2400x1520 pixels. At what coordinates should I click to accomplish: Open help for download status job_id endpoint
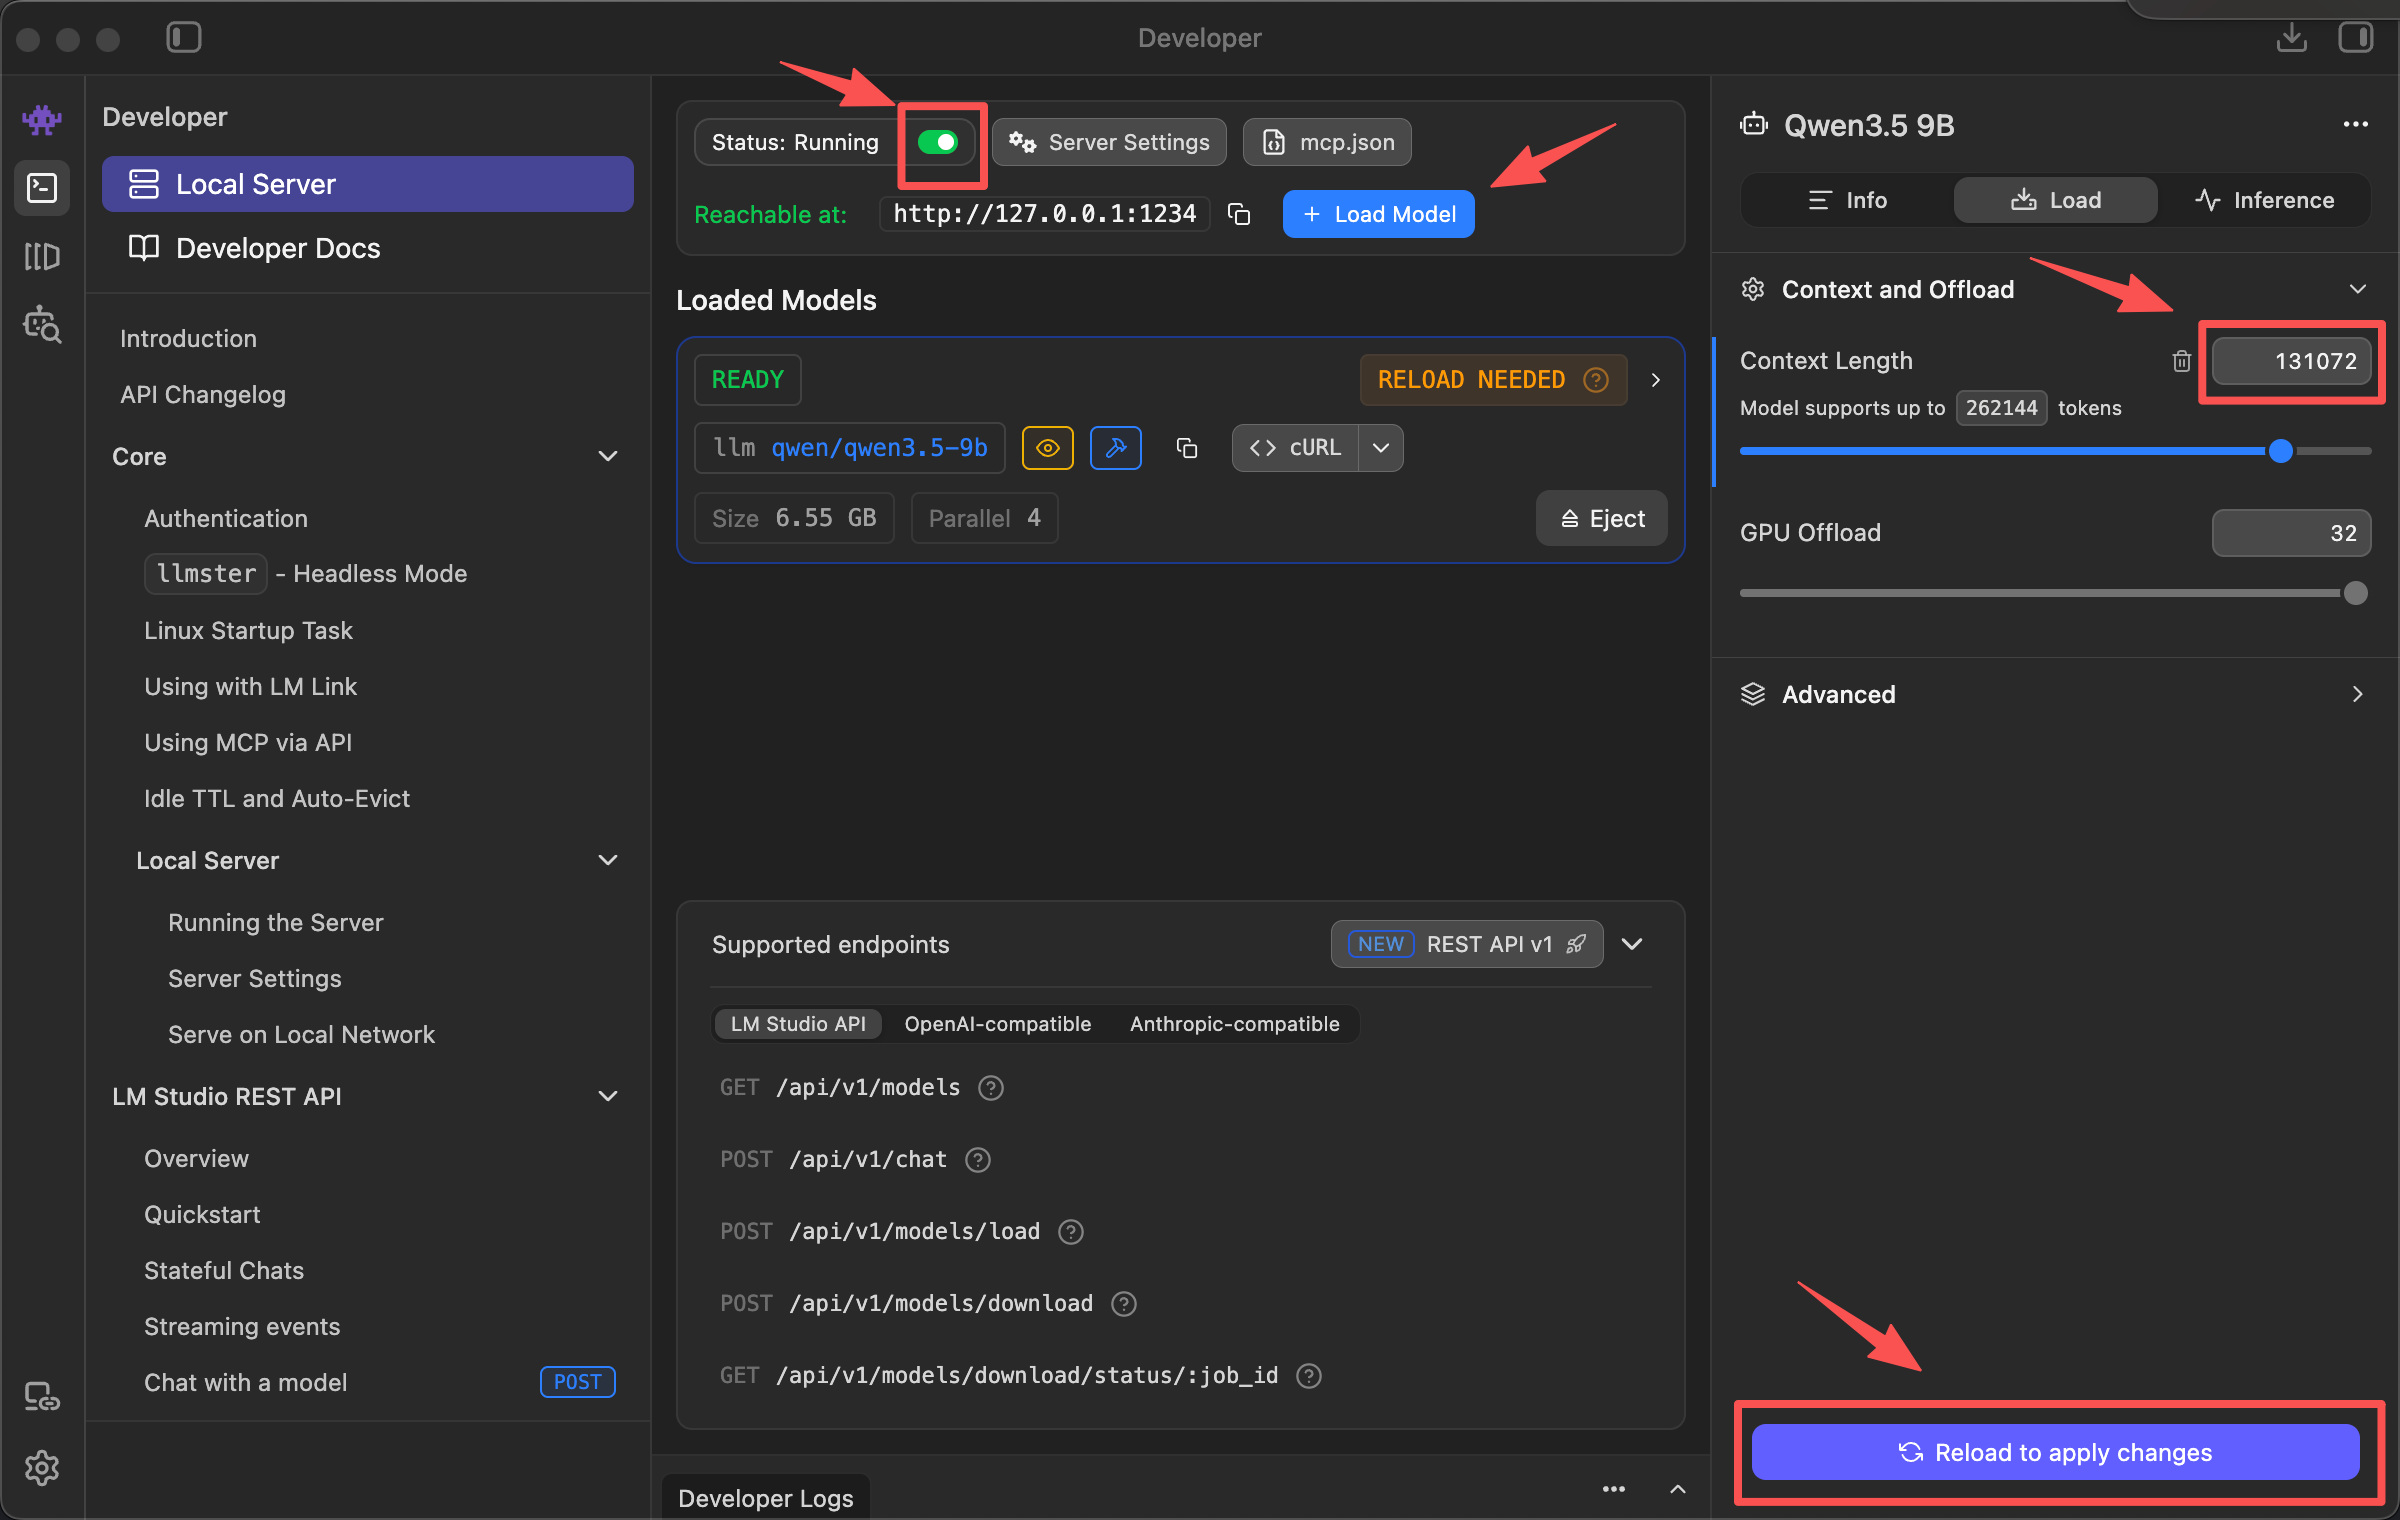point(1309,1376)
